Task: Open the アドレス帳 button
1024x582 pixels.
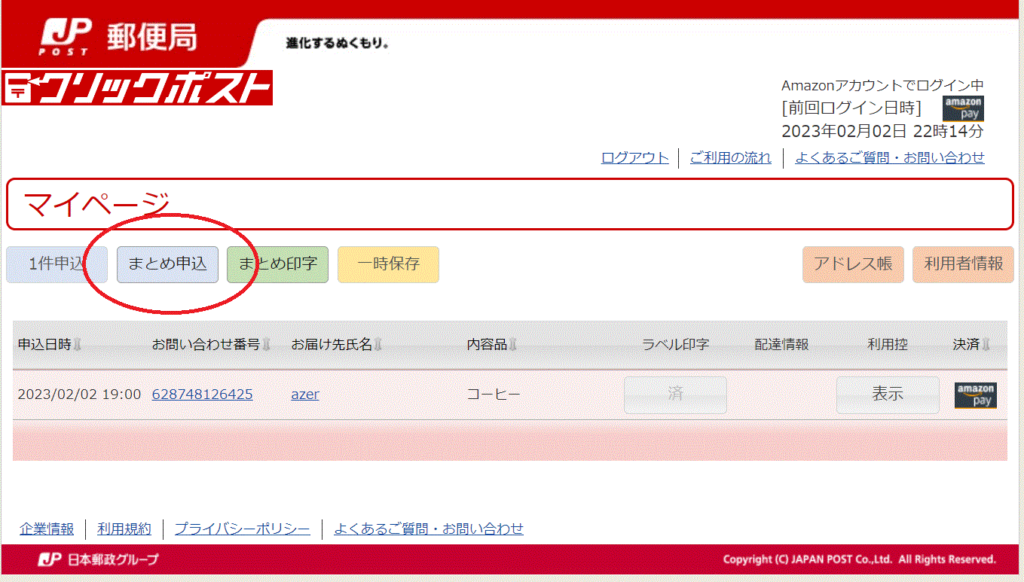Action: (x=853, y=265)
